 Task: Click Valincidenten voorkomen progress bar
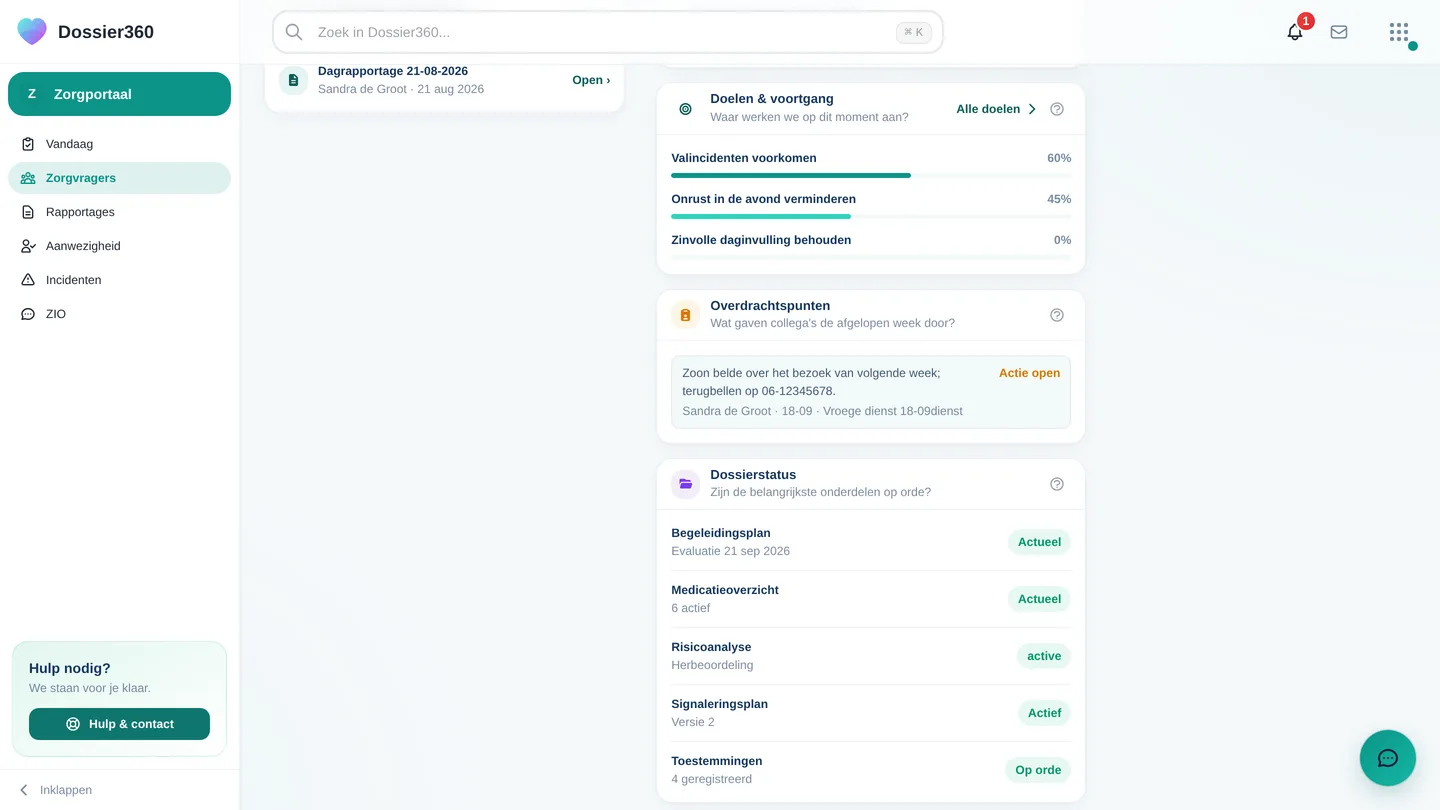click(x=871, y=175)
